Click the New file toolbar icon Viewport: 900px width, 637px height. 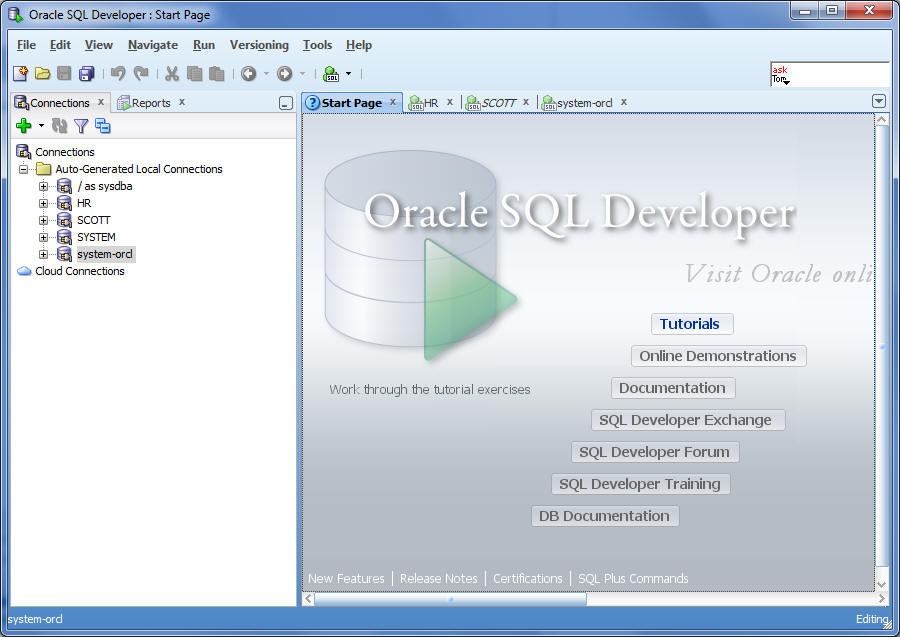point(20,73)
